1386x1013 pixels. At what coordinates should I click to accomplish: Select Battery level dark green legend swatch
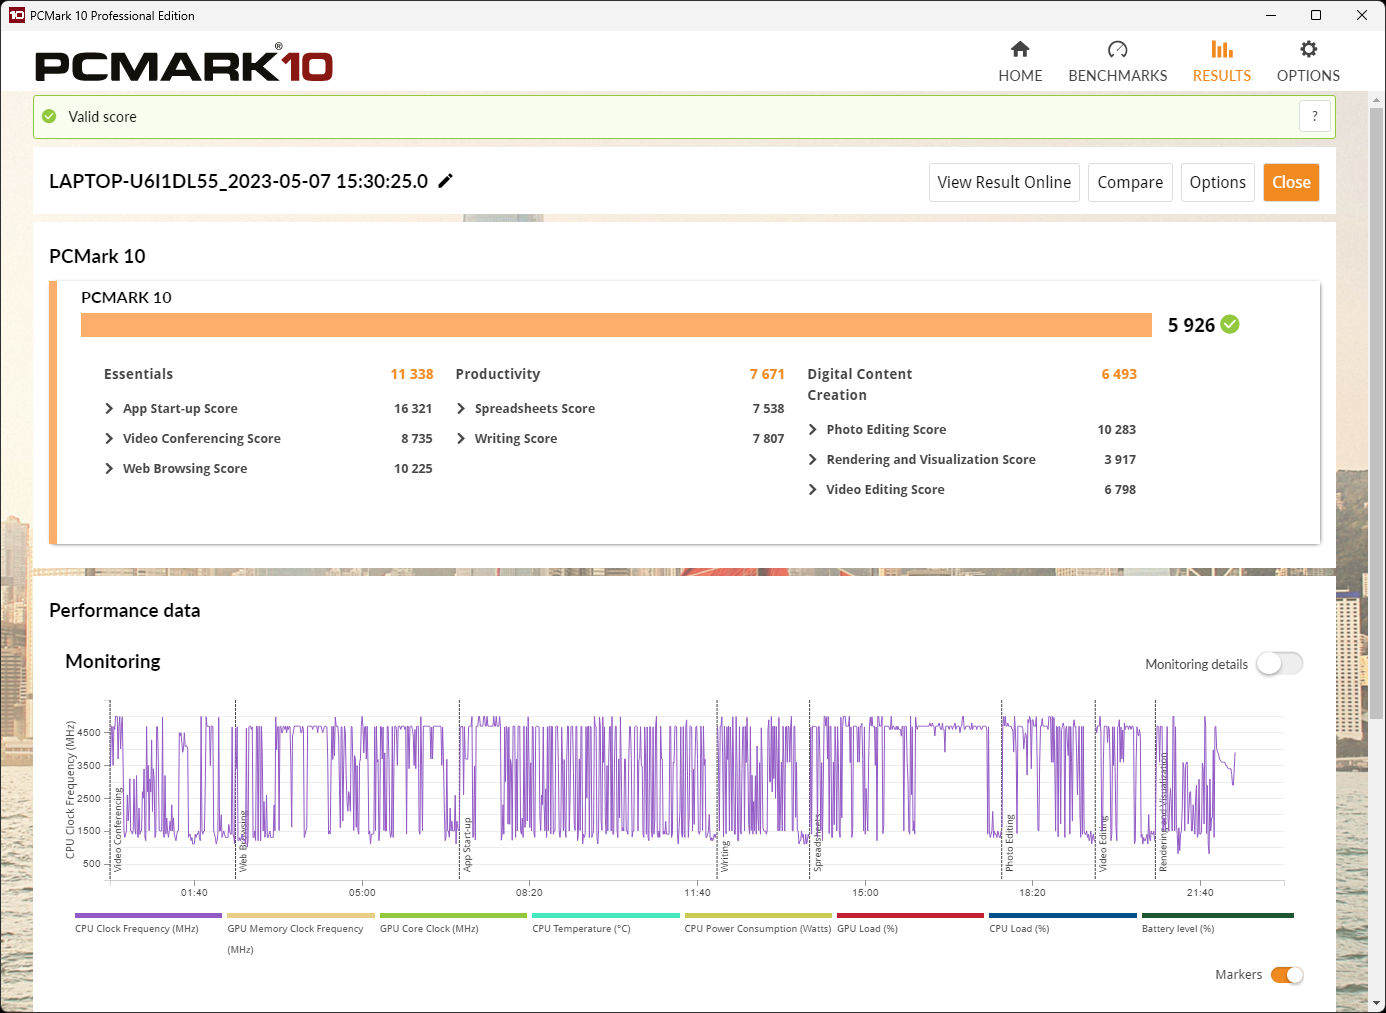(x=1218, y=915)
